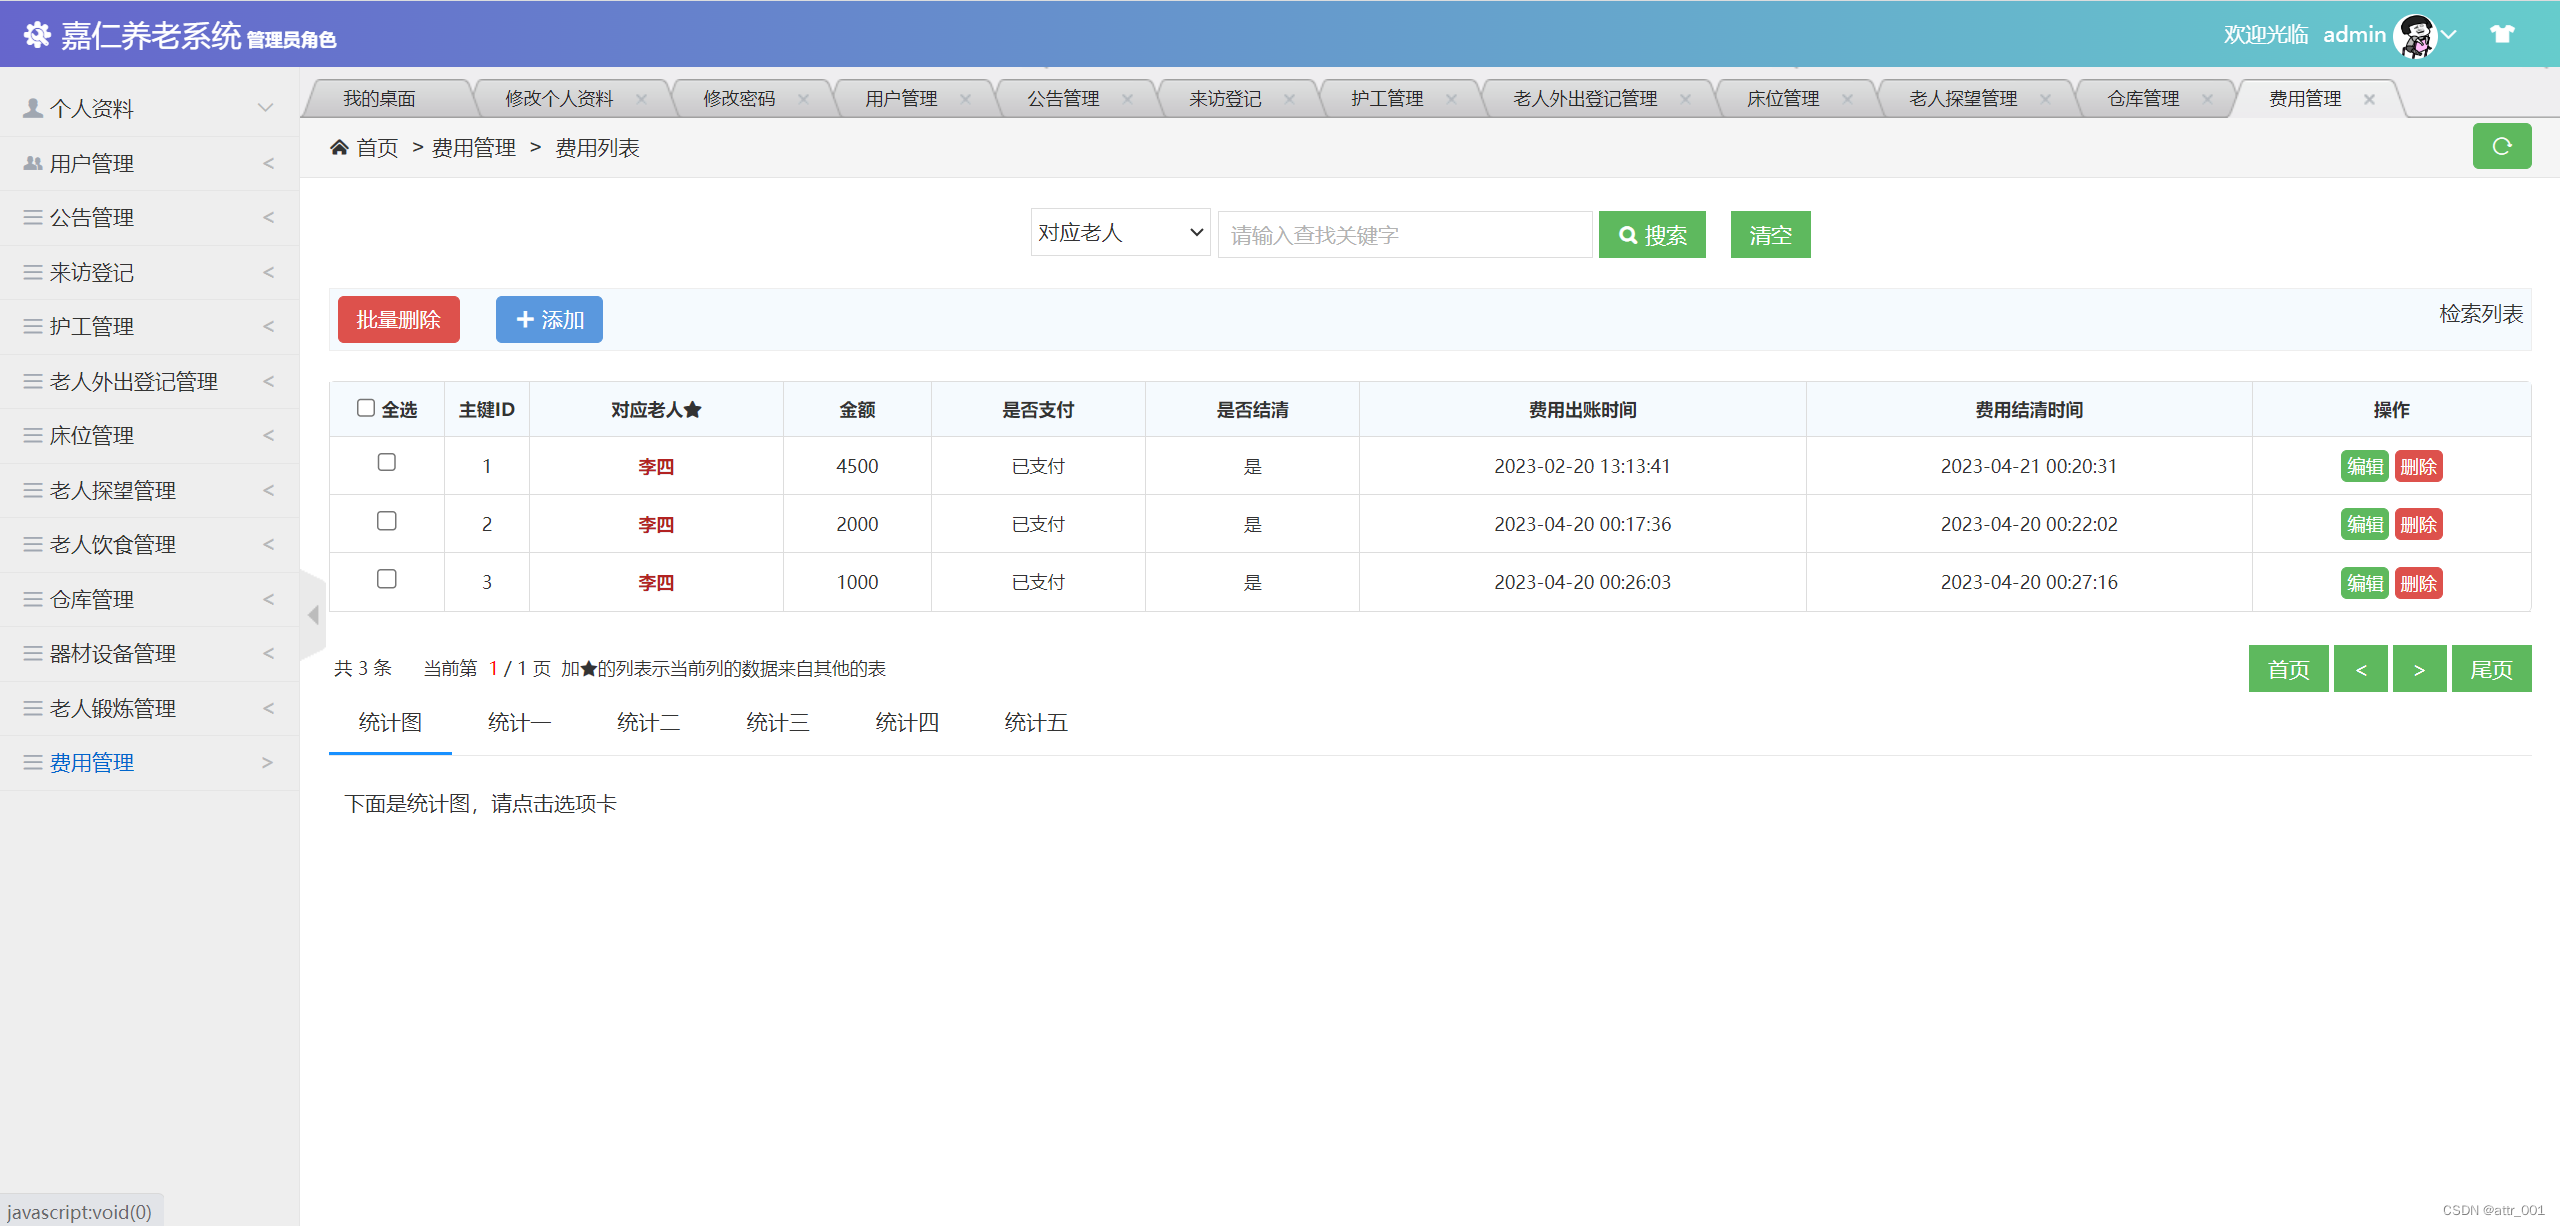Image resolution: width=2560 pixels, height=1226 pixels.
Task: Tick the checkbox for row ID 1
Action: click(x=387, y=463)
